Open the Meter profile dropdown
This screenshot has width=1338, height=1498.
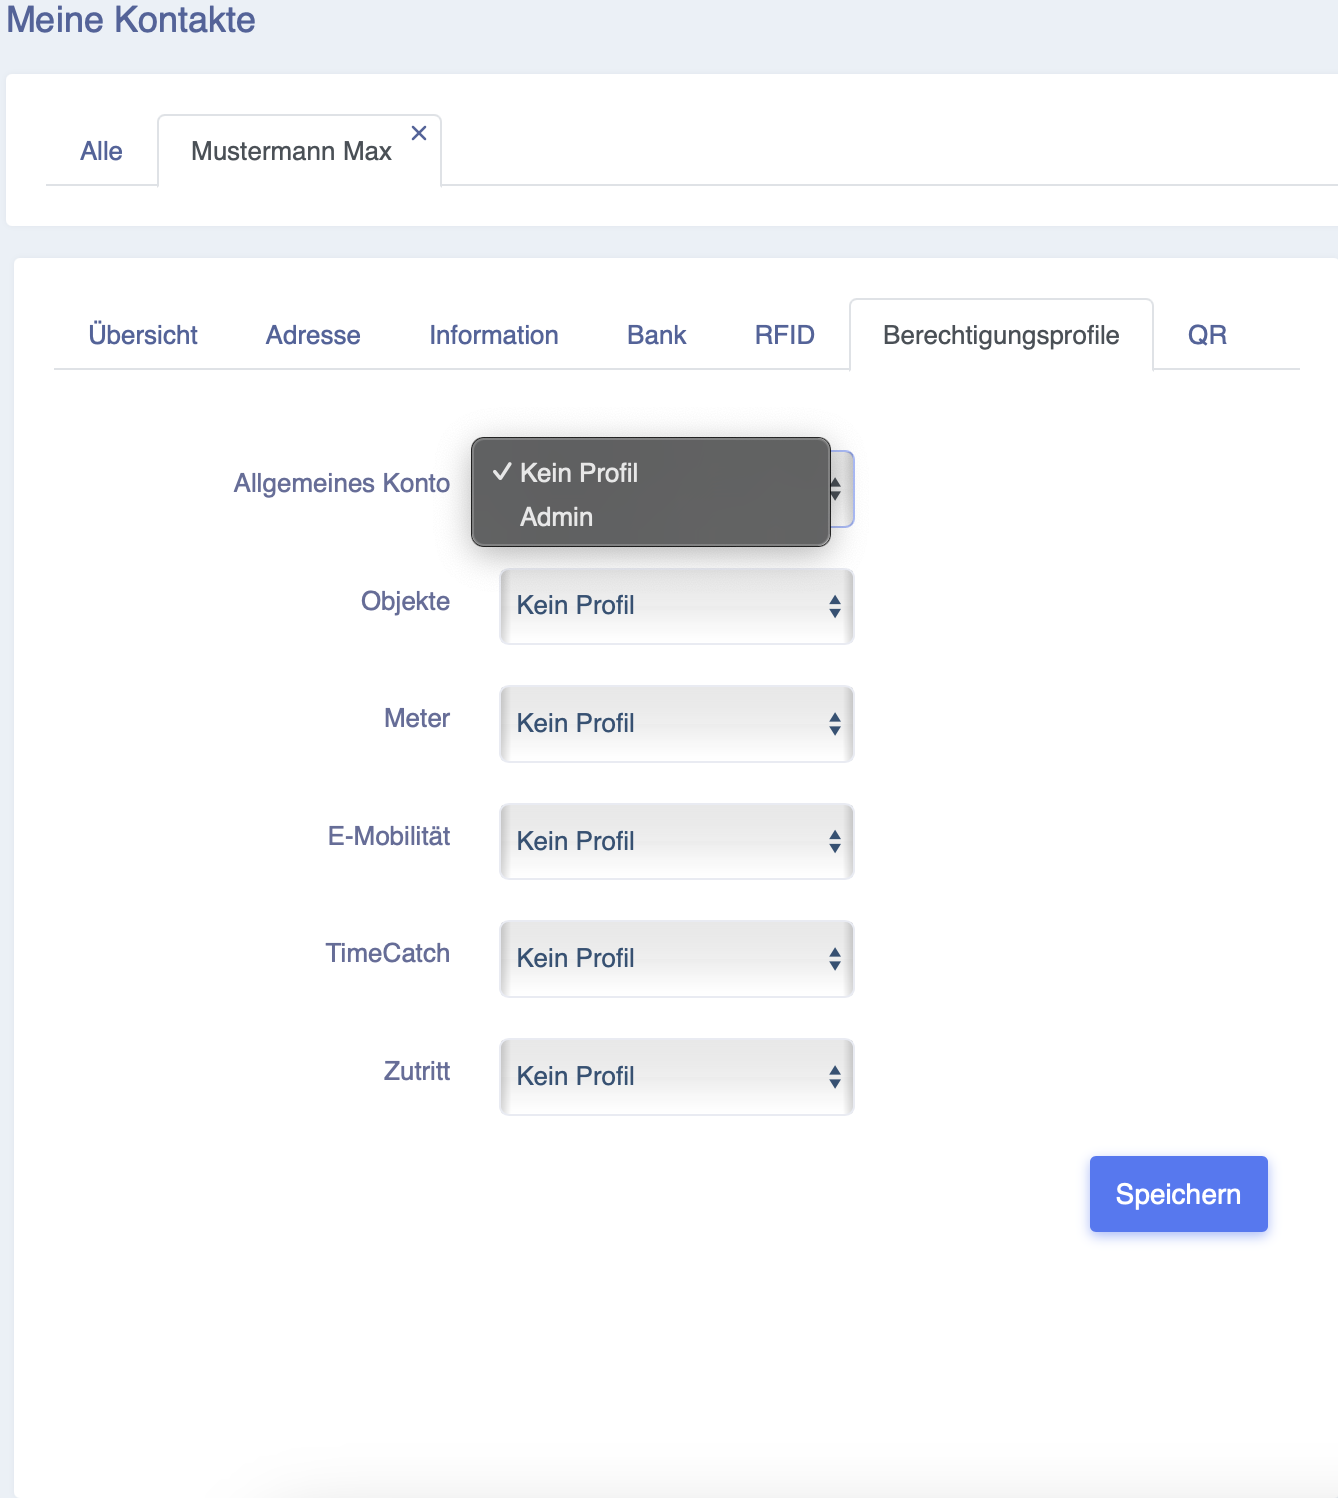point(677,724)
